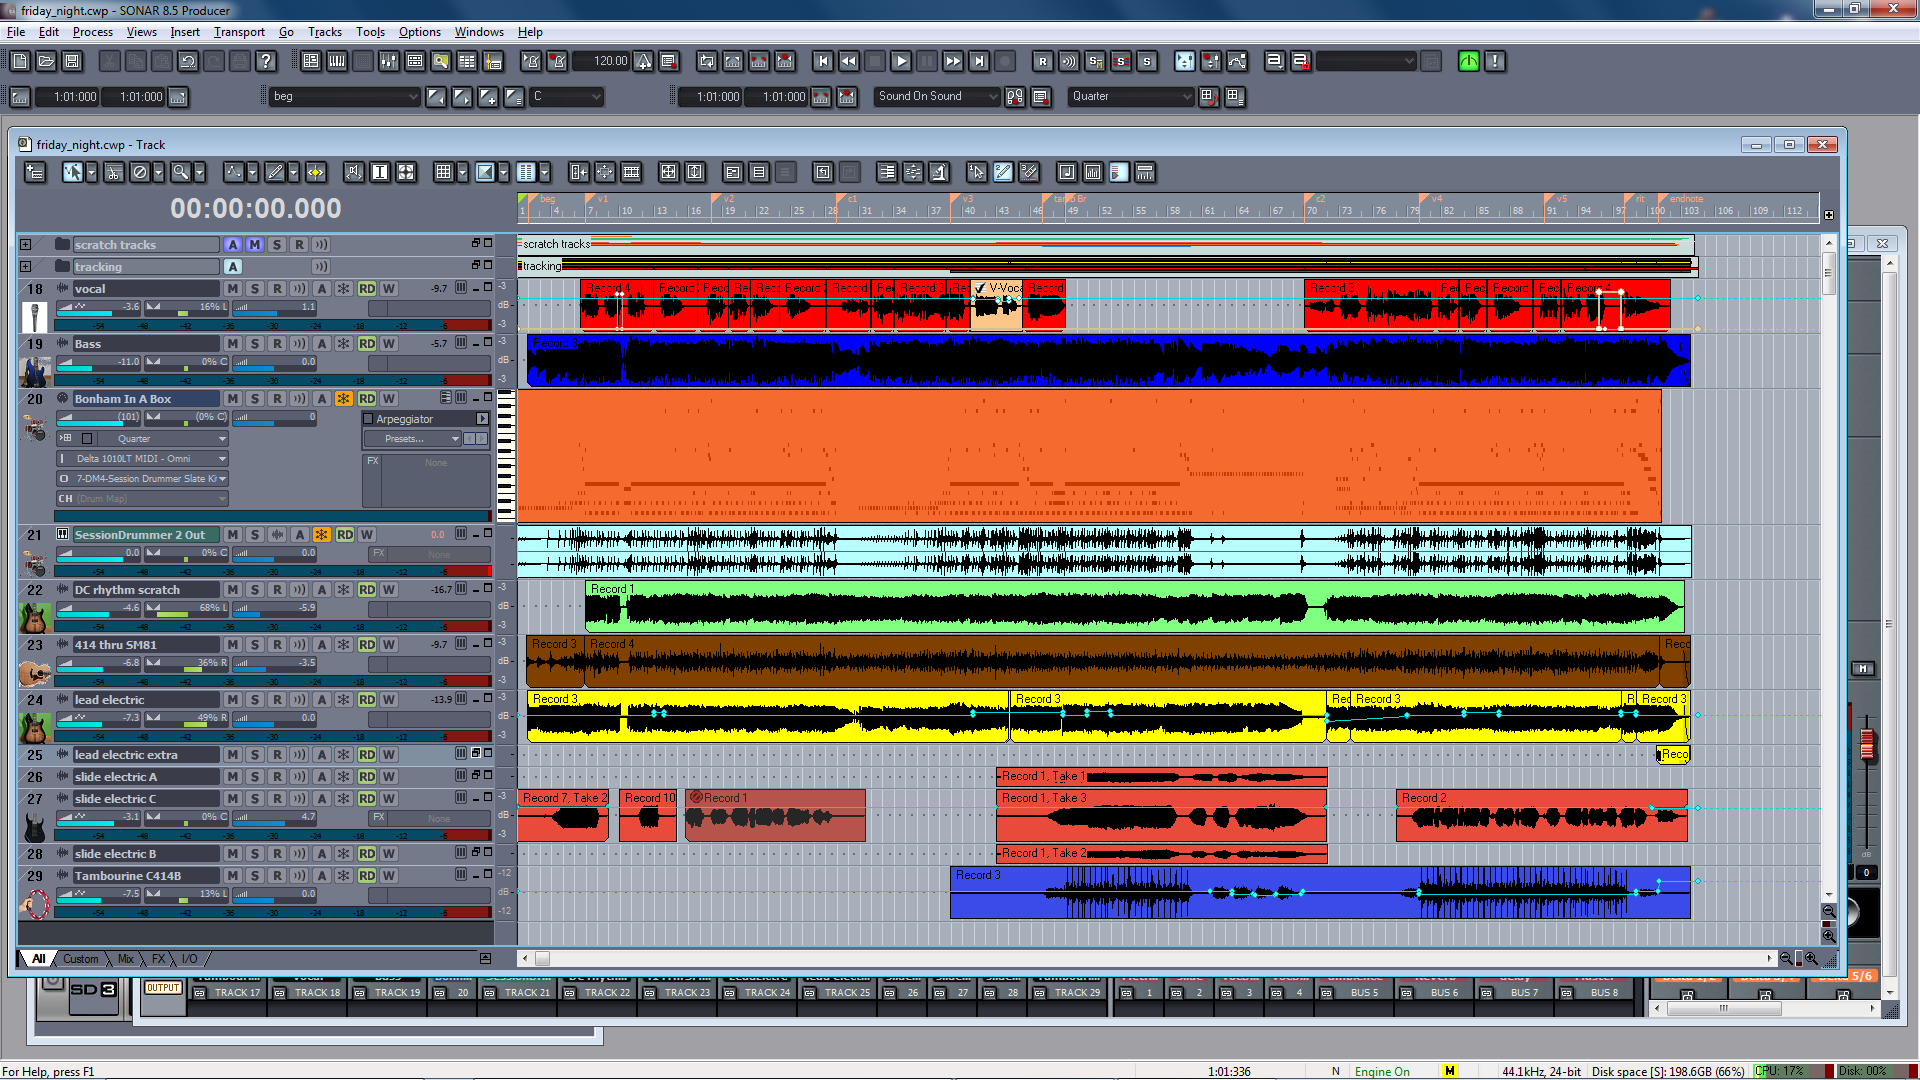Screen dimensions: 1920x1080
Task: Fast forward the transport
Action: (x=953, y=61)
